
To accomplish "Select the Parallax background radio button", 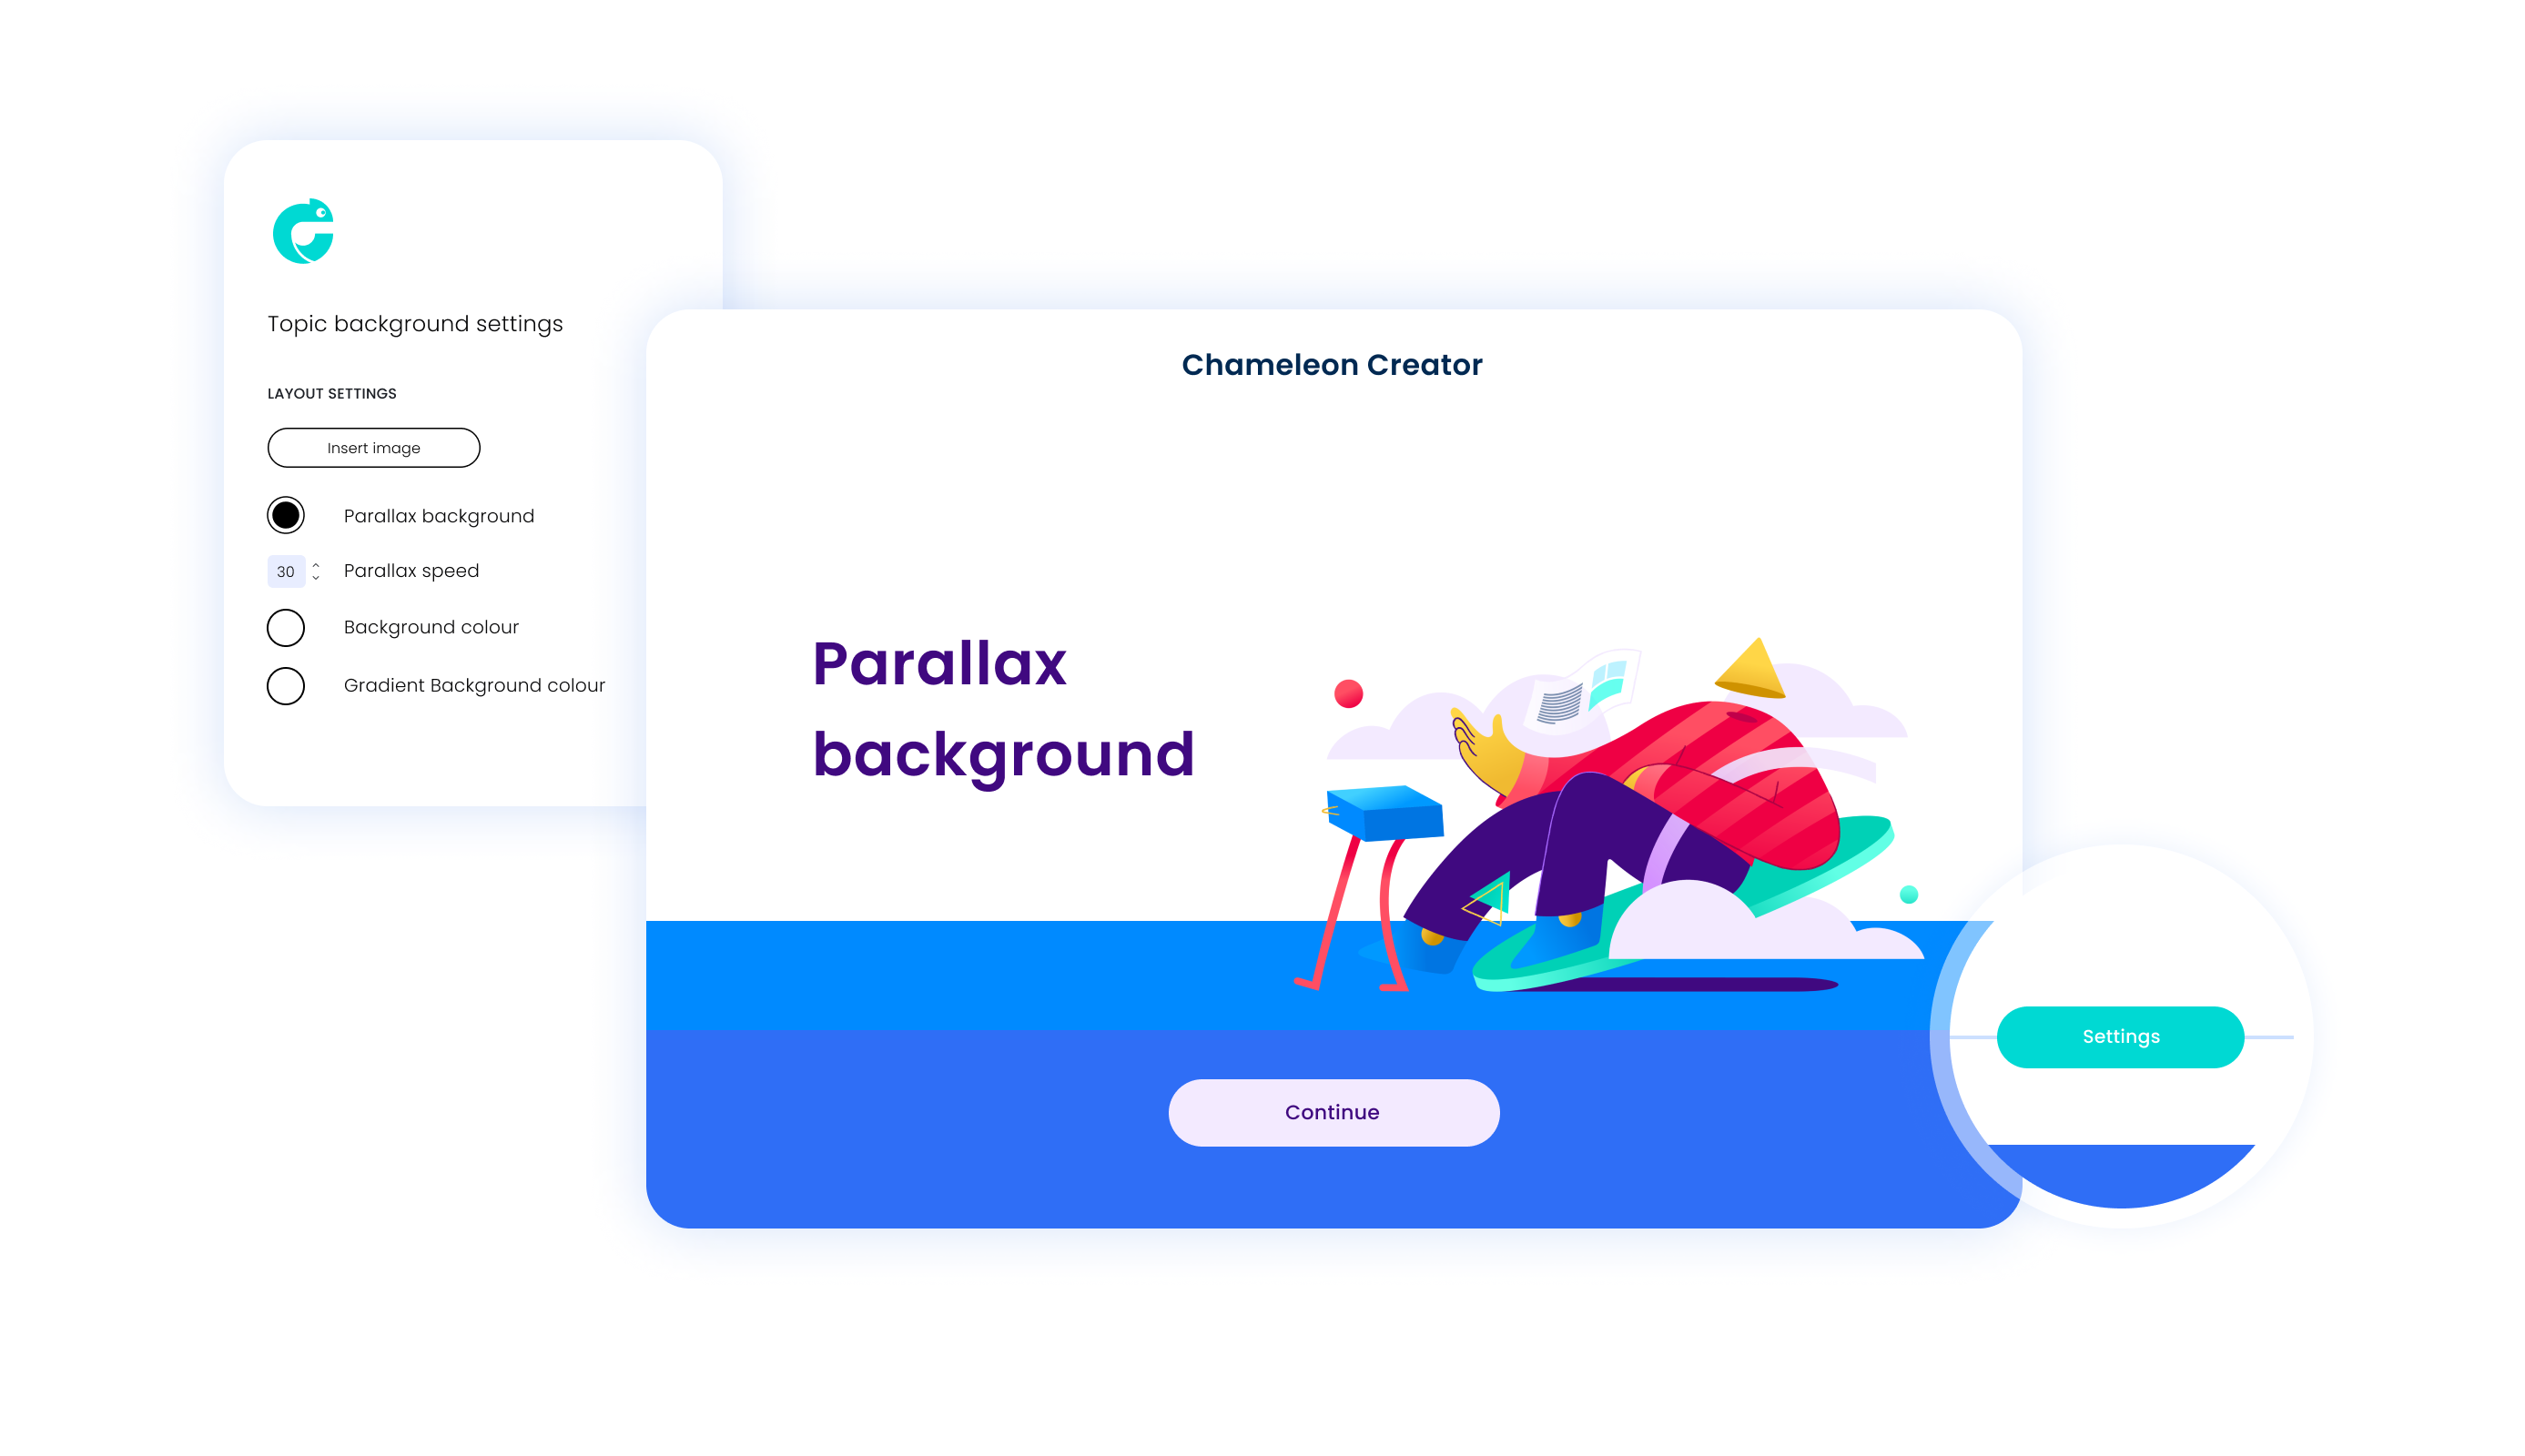I will [x=284, y=515].
